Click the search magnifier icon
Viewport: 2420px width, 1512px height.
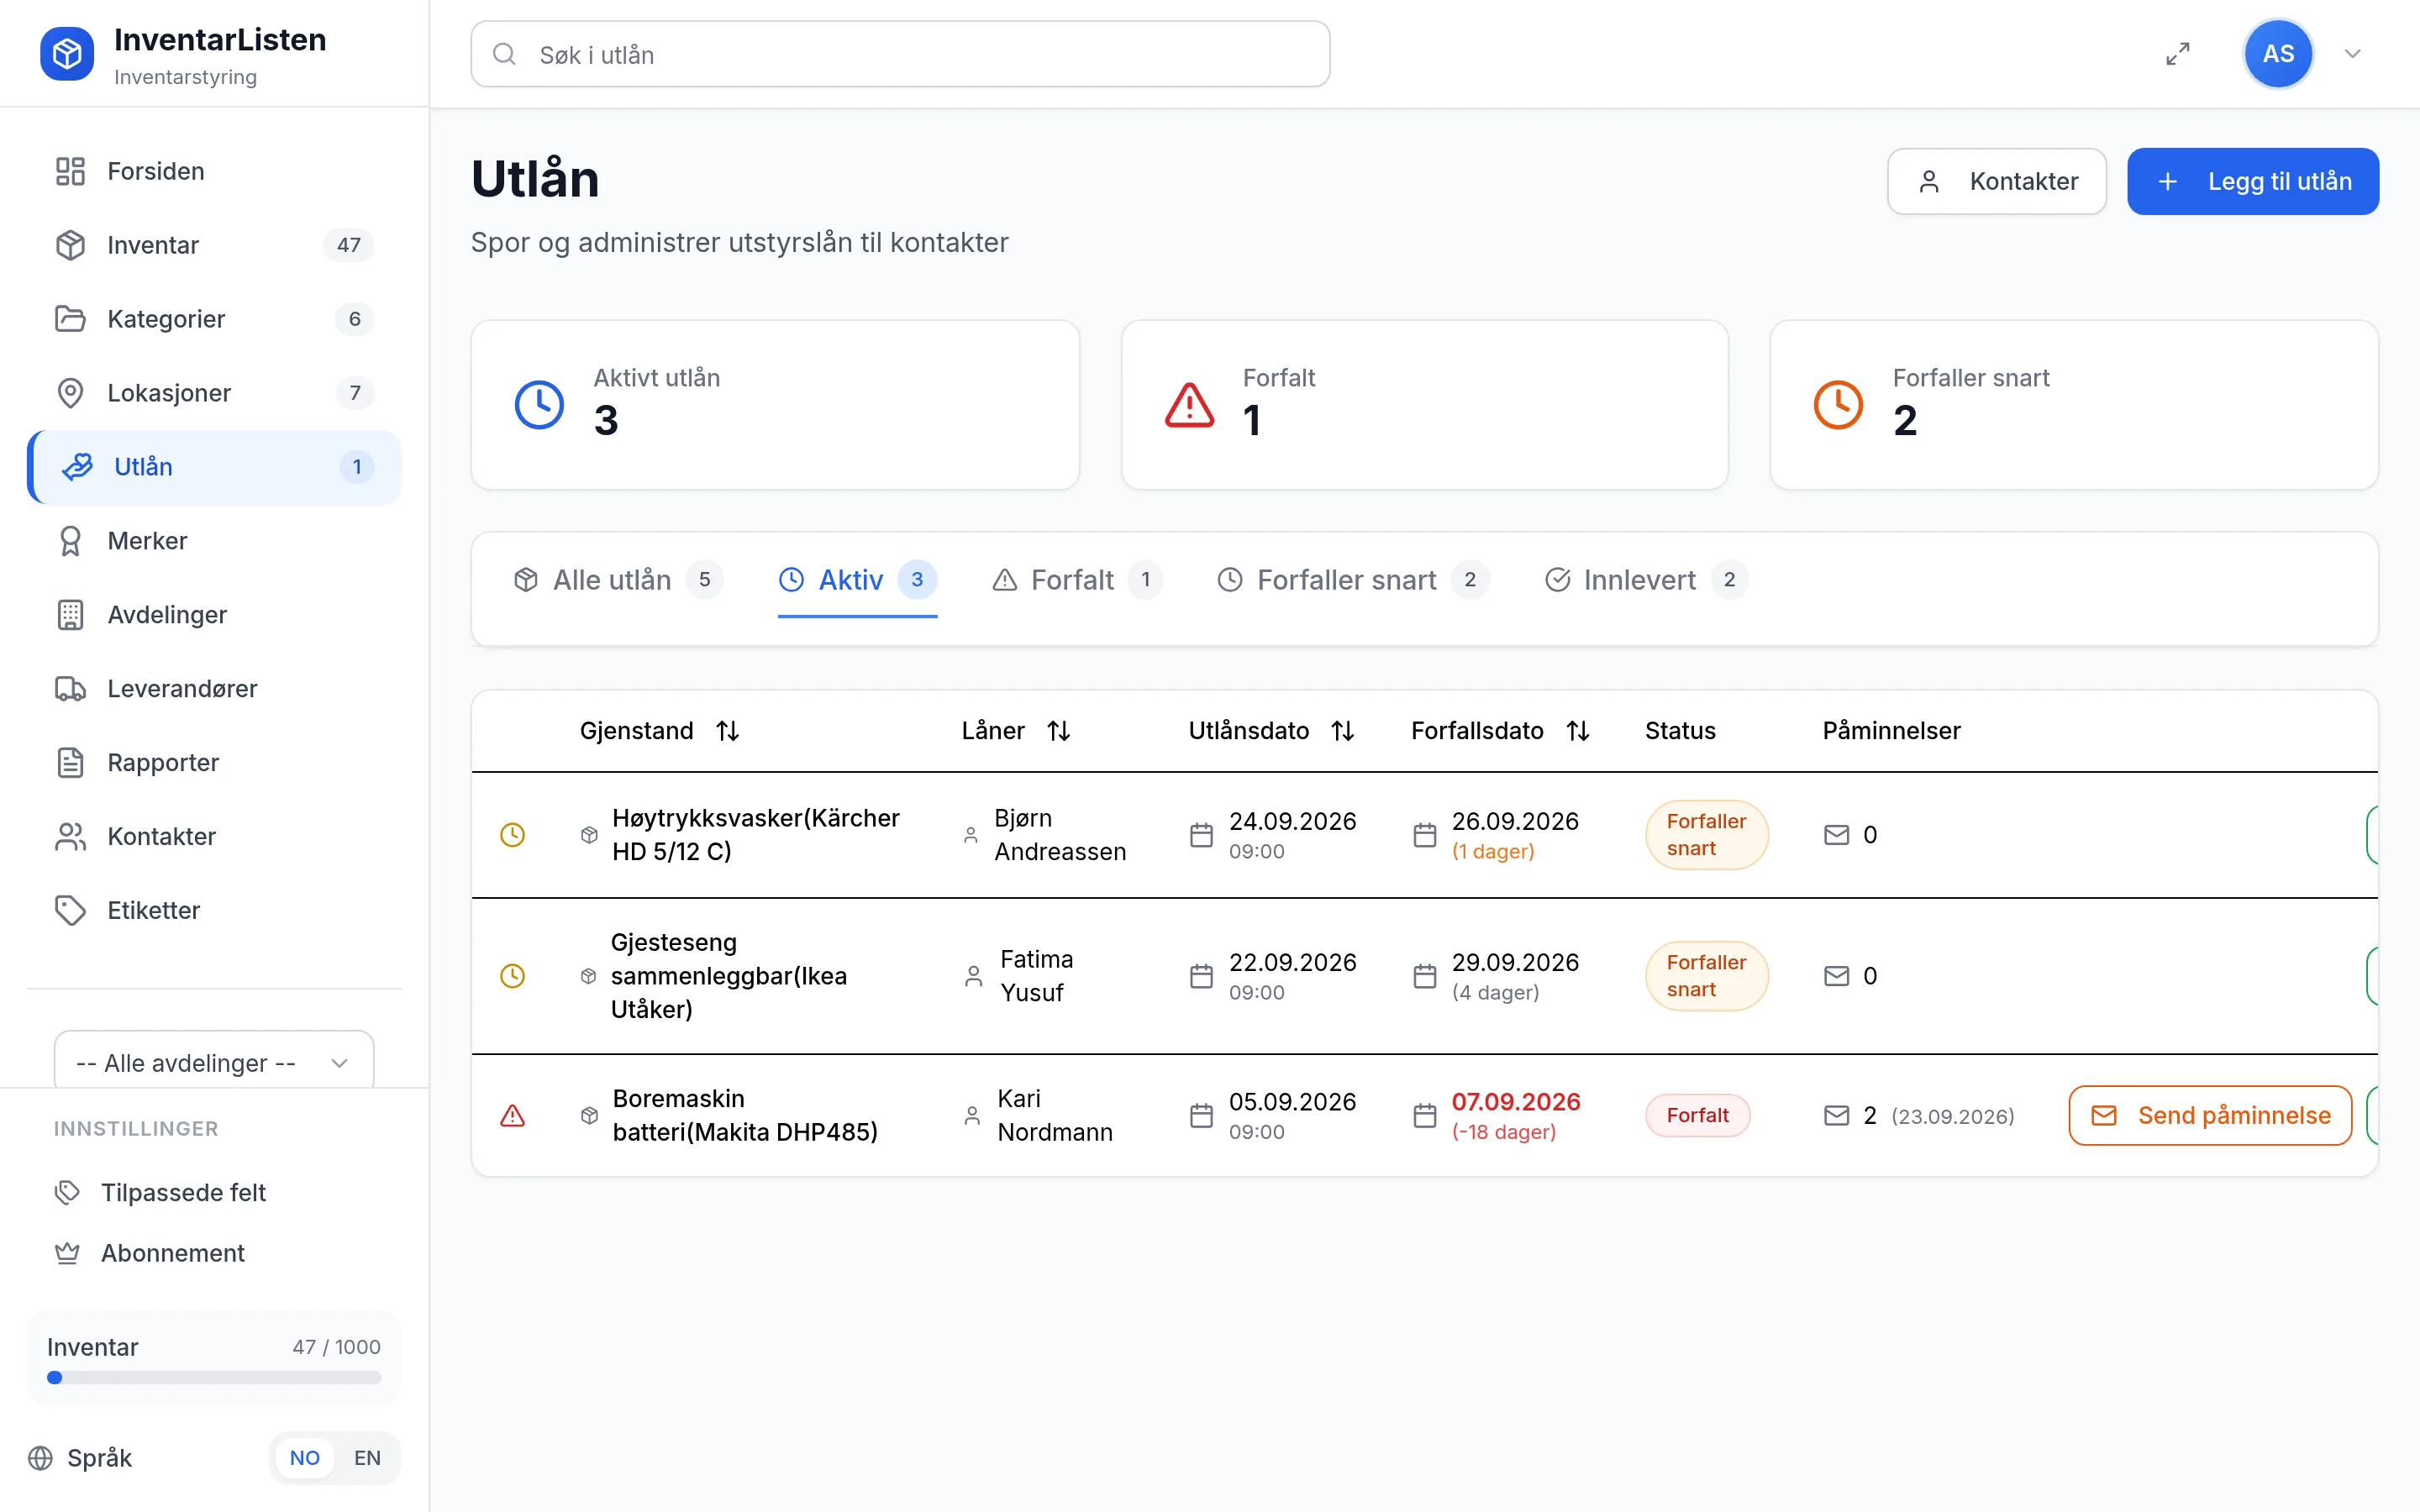click(505, 54)
